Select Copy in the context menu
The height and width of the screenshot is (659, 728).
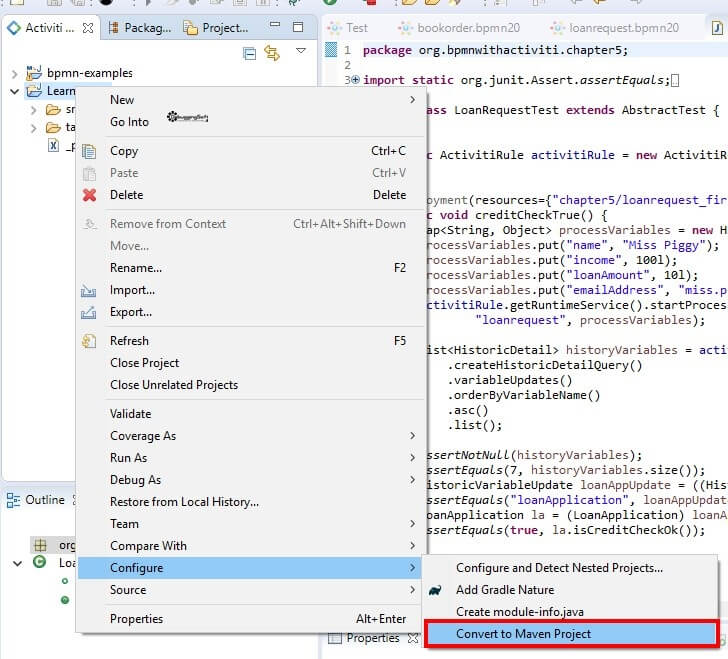click(250, 151)
